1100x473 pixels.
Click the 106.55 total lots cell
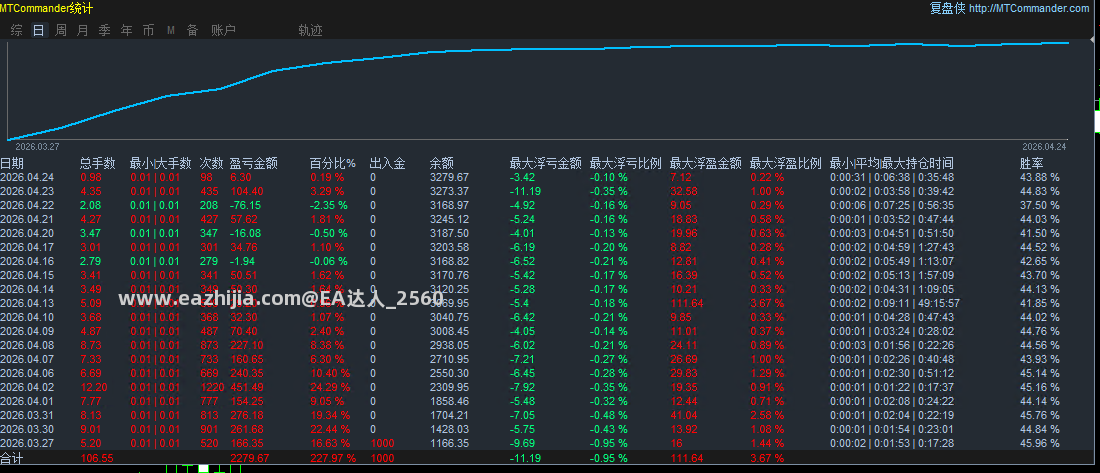(x=97, y=458)
